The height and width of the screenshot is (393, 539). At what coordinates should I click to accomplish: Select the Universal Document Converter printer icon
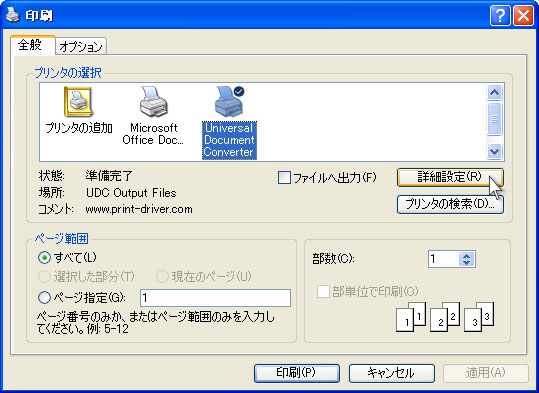(x=229, y=122)
